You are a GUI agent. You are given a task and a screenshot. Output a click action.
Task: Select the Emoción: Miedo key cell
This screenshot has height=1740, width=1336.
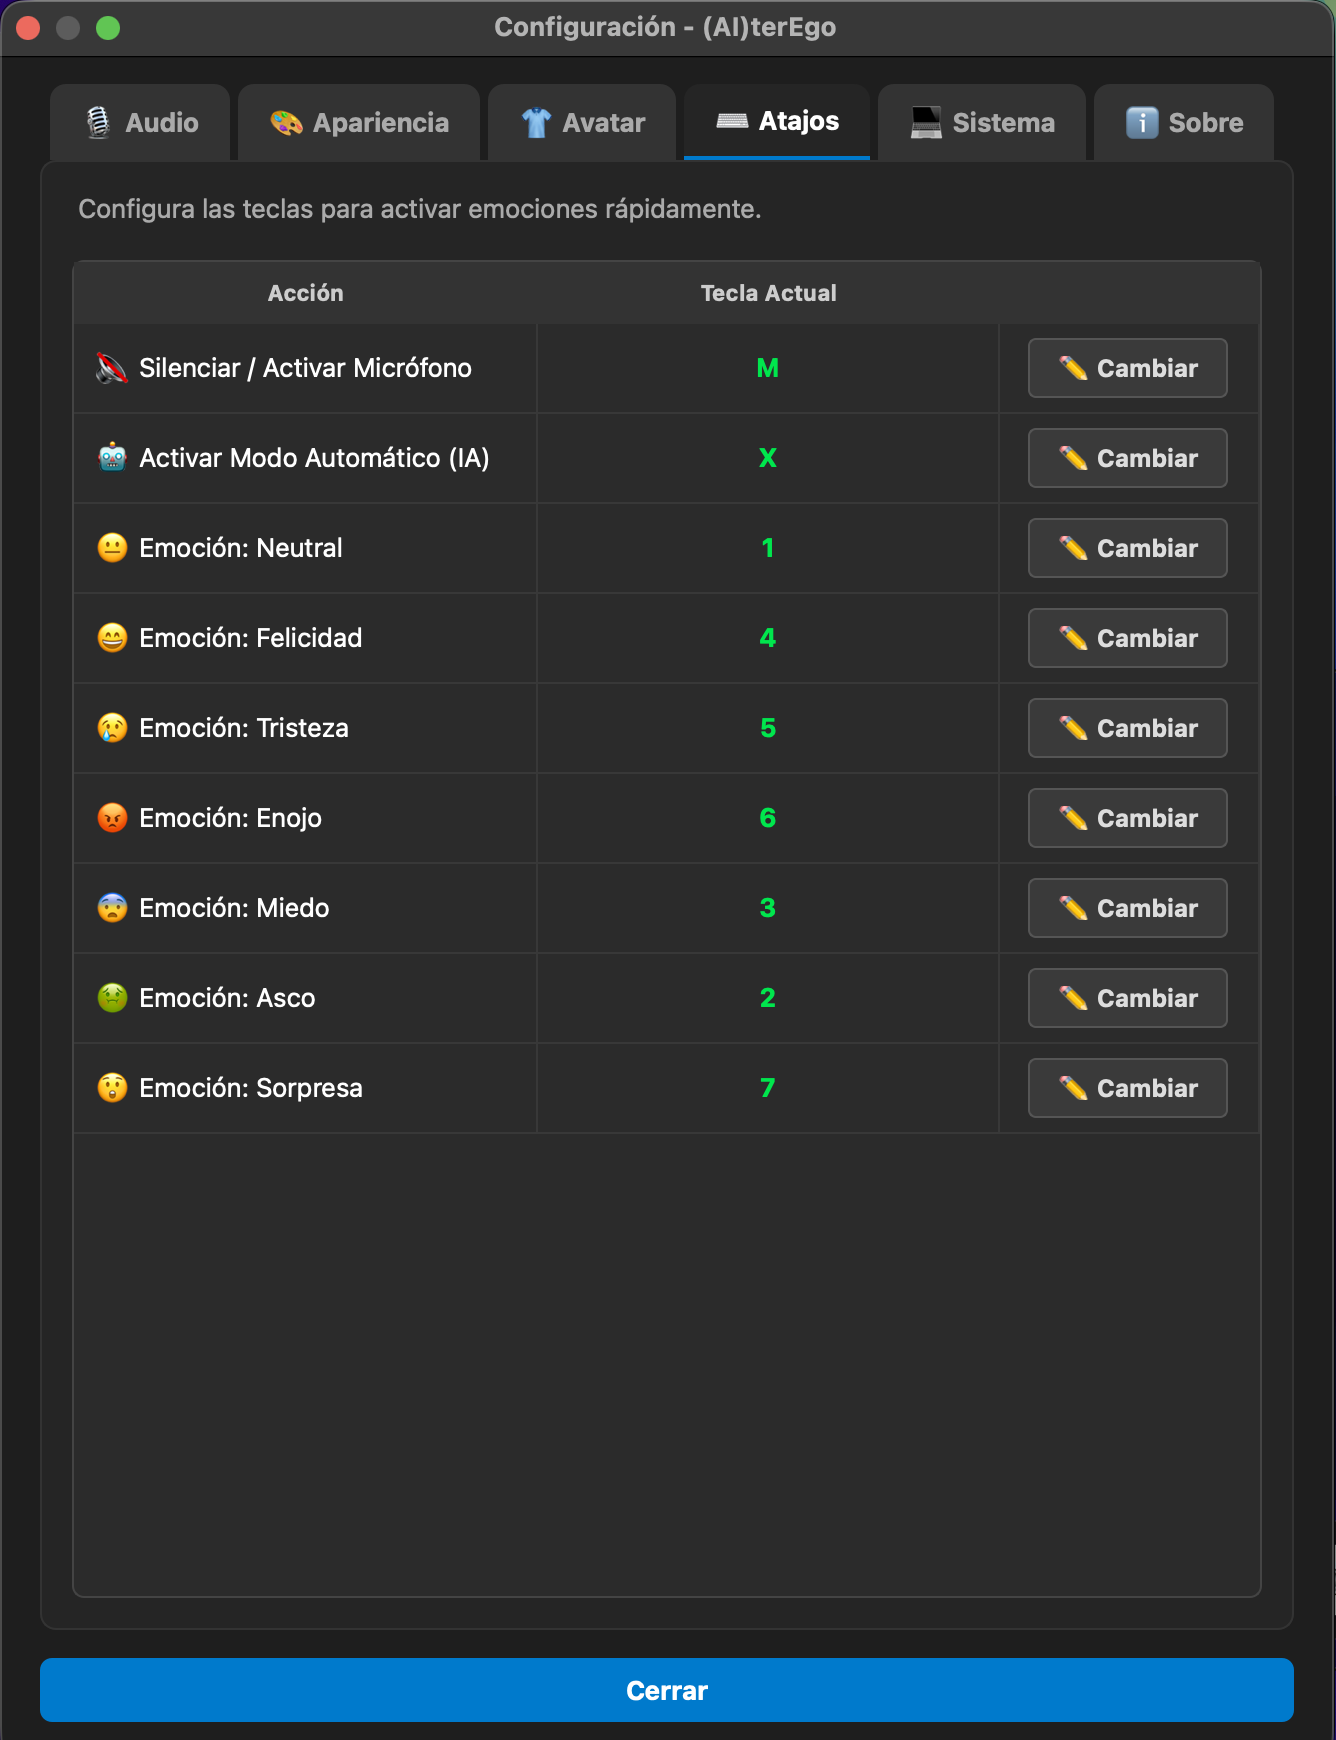(767, 908)
